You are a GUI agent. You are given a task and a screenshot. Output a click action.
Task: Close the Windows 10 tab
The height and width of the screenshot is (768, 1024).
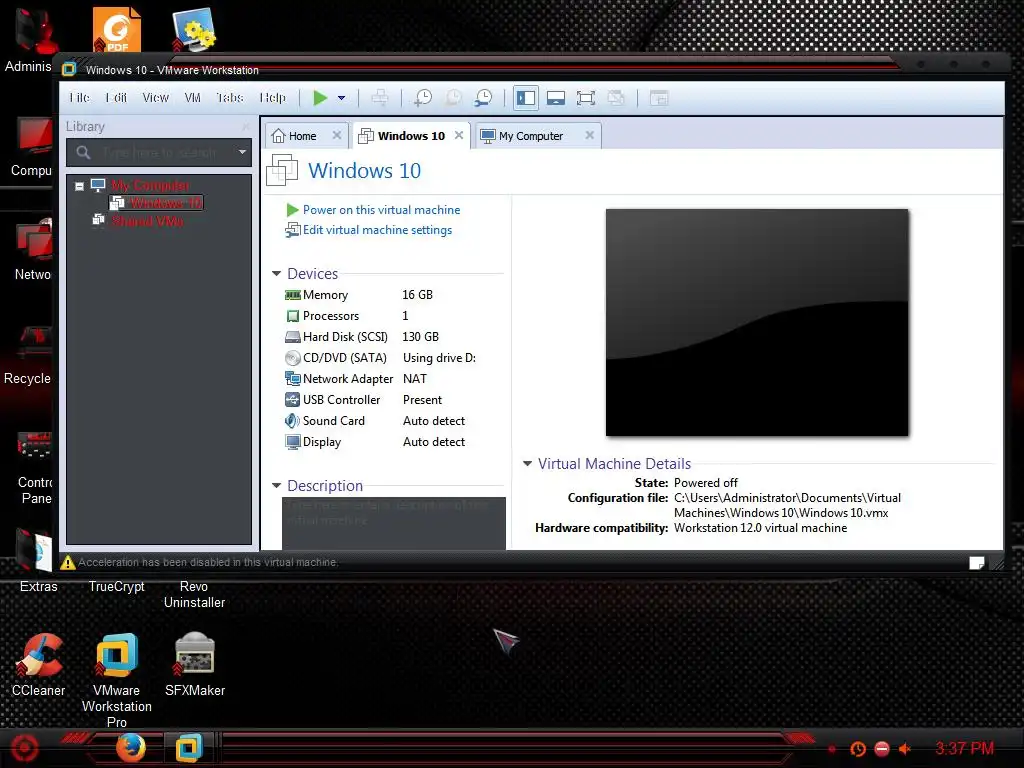(x=459, y=135)
